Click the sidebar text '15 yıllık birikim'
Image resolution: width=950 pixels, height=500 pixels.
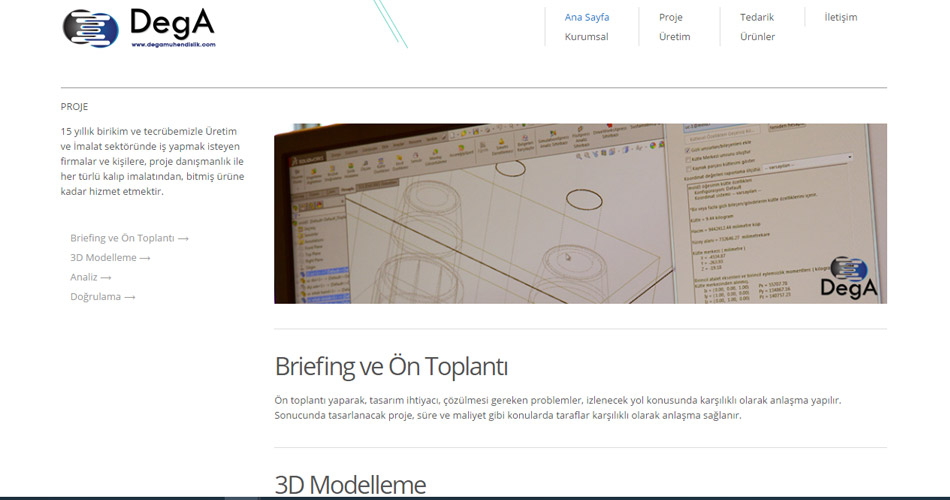[152, 161]
